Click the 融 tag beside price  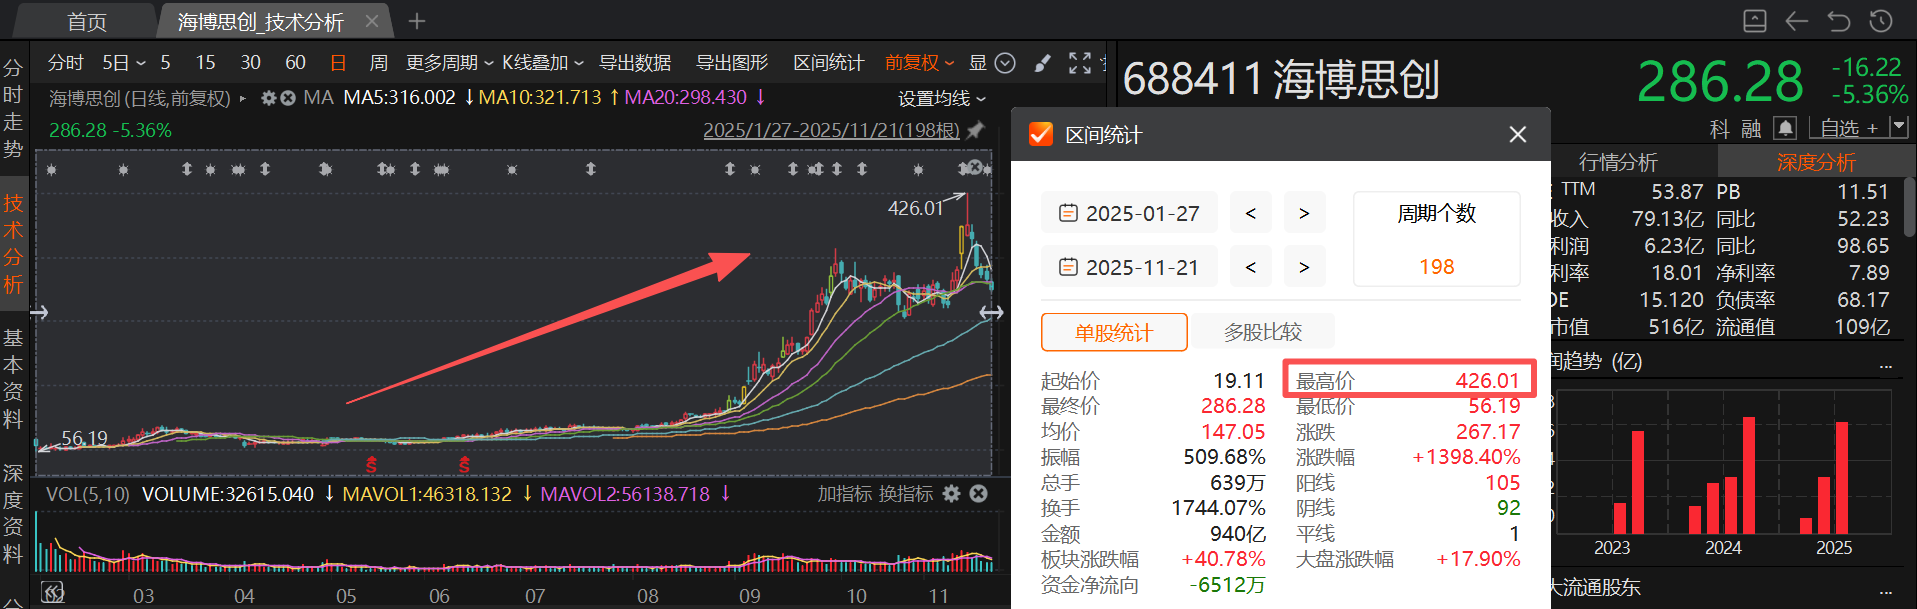coord(1751,129)
